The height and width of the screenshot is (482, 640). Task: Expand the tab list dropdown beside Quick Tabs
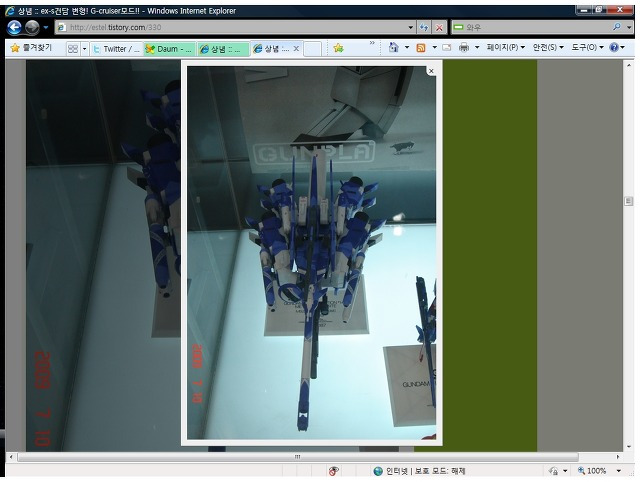click(84, 49)
